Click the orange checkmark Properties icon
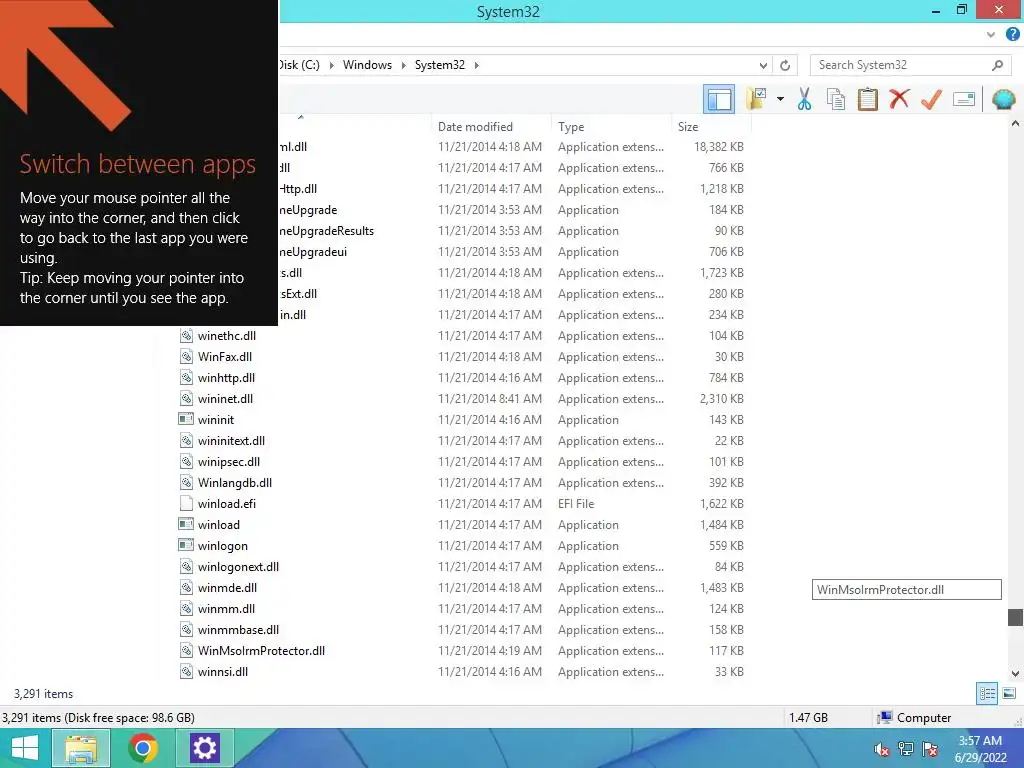The image size is (1024, 768). (931, 99)
